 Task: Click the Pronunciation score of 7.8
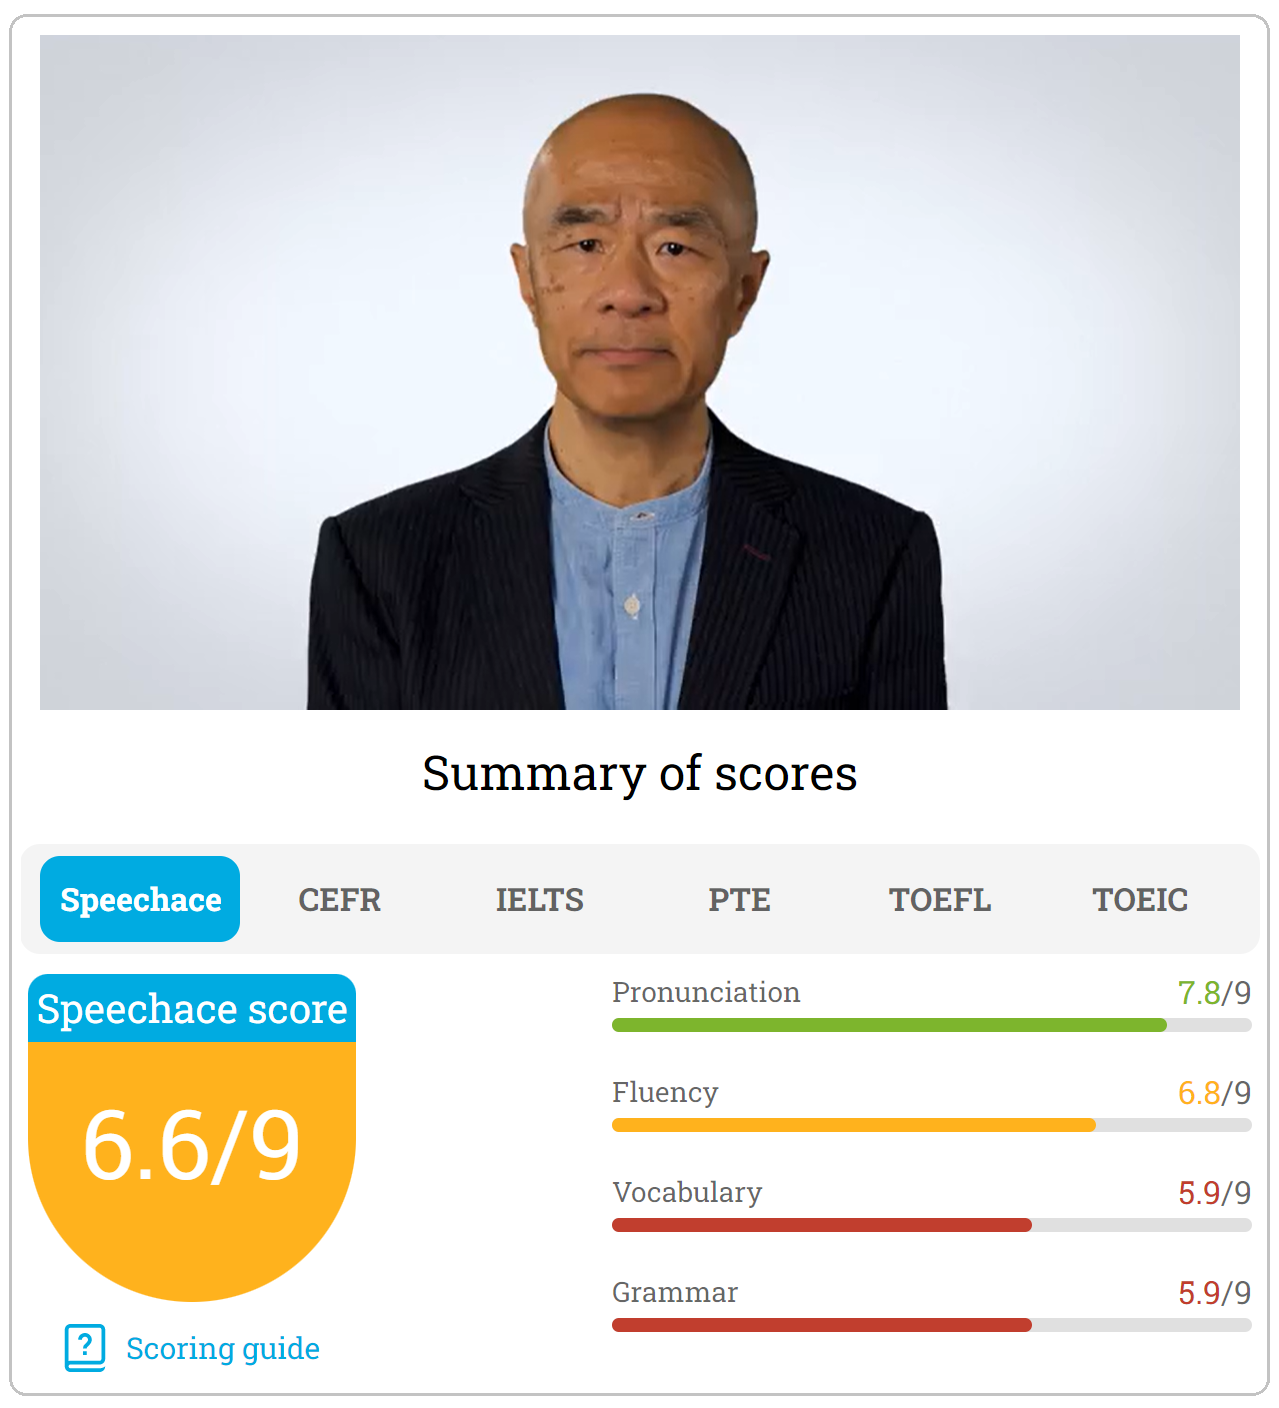click(x=1199, y=992)
